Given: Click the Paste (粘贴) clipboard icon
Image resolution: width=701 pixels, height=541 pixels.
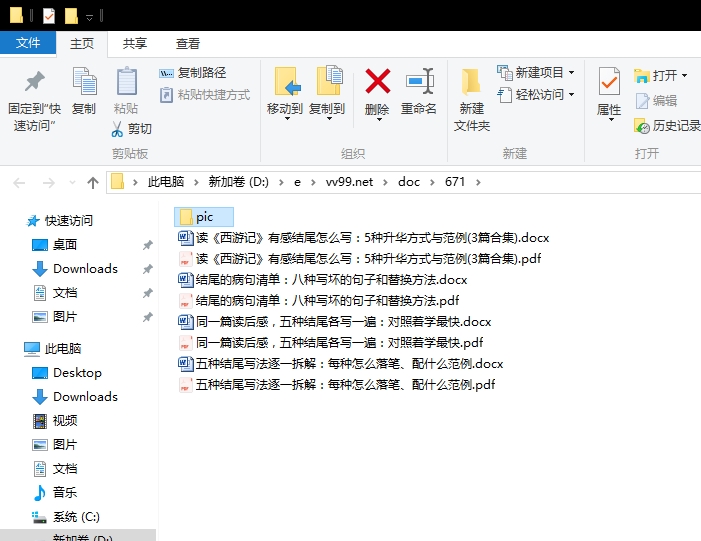Looking at the screenshot, I should click(126, 80).
